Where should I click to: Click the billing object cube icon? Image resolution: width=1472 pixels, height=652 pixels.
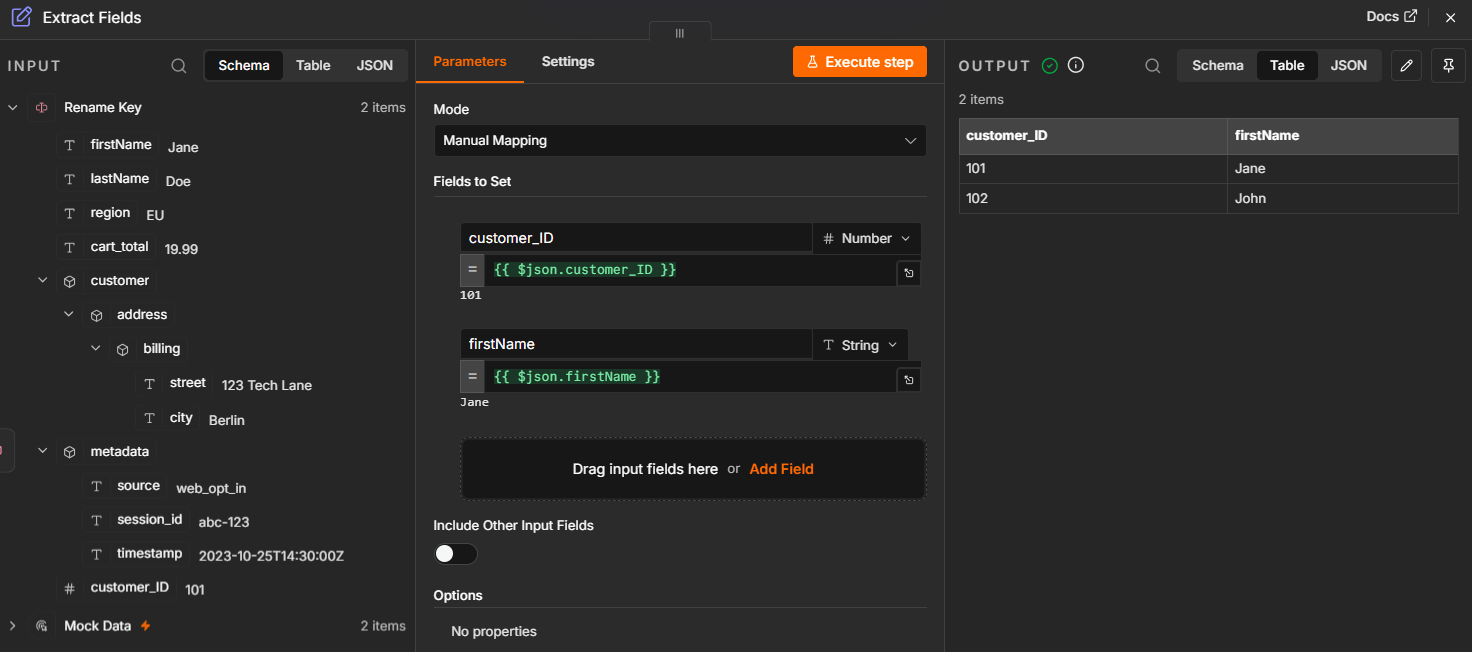122,349
